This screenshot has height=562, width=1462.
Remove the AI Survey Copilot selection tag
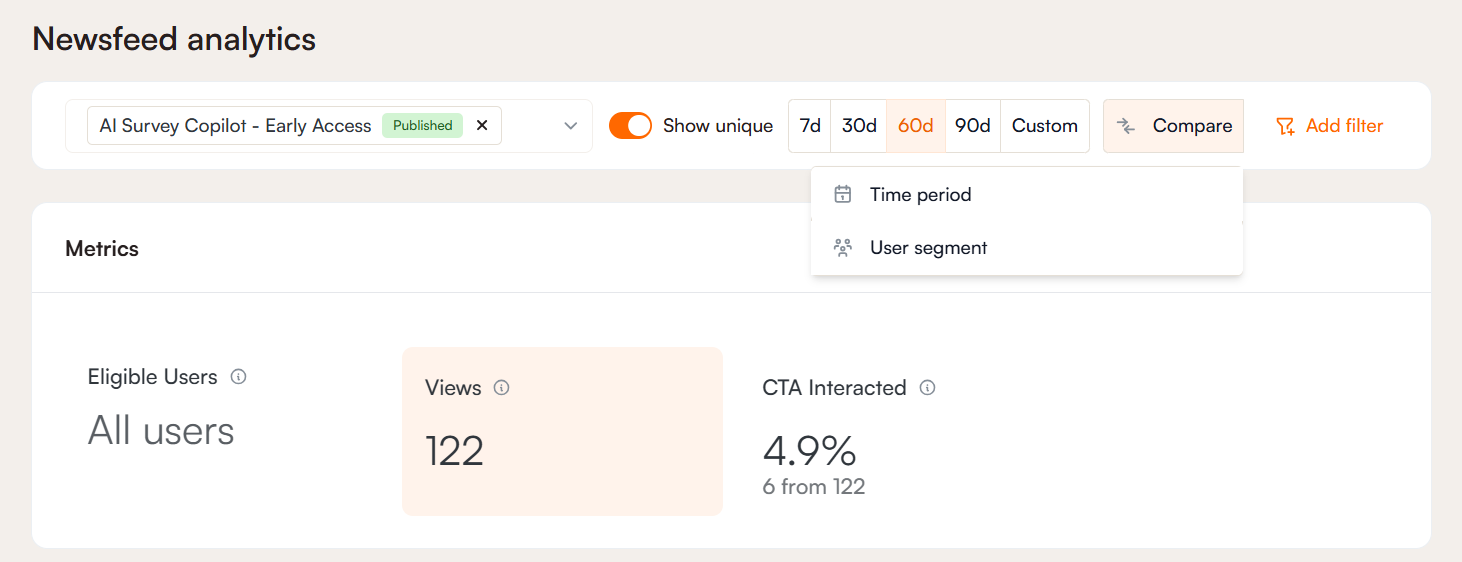point(482,126)
